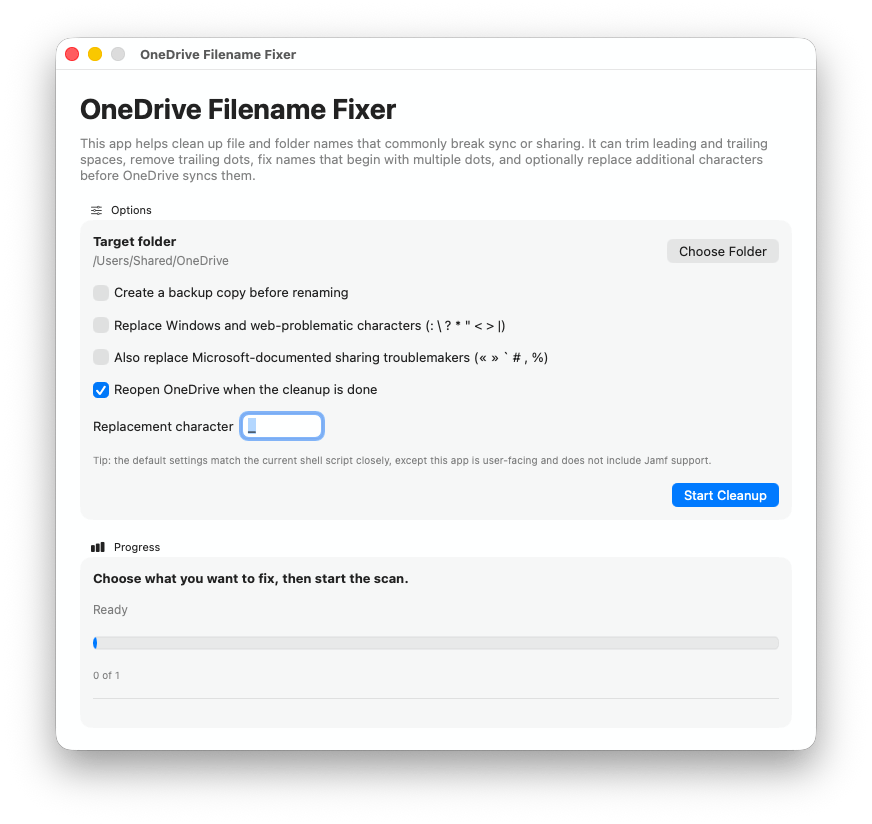
Task: Enable Microsoft-documented sharing troublemakers replacement
Action: pyautogui.click(x=101, y=357)
